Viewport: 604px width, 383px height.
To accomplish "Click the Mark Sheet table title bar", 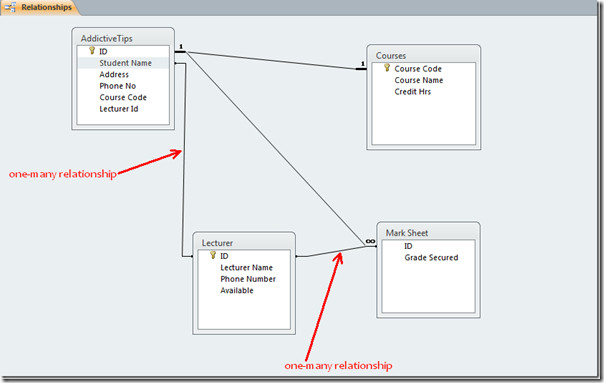I will [x=428, y=232].
